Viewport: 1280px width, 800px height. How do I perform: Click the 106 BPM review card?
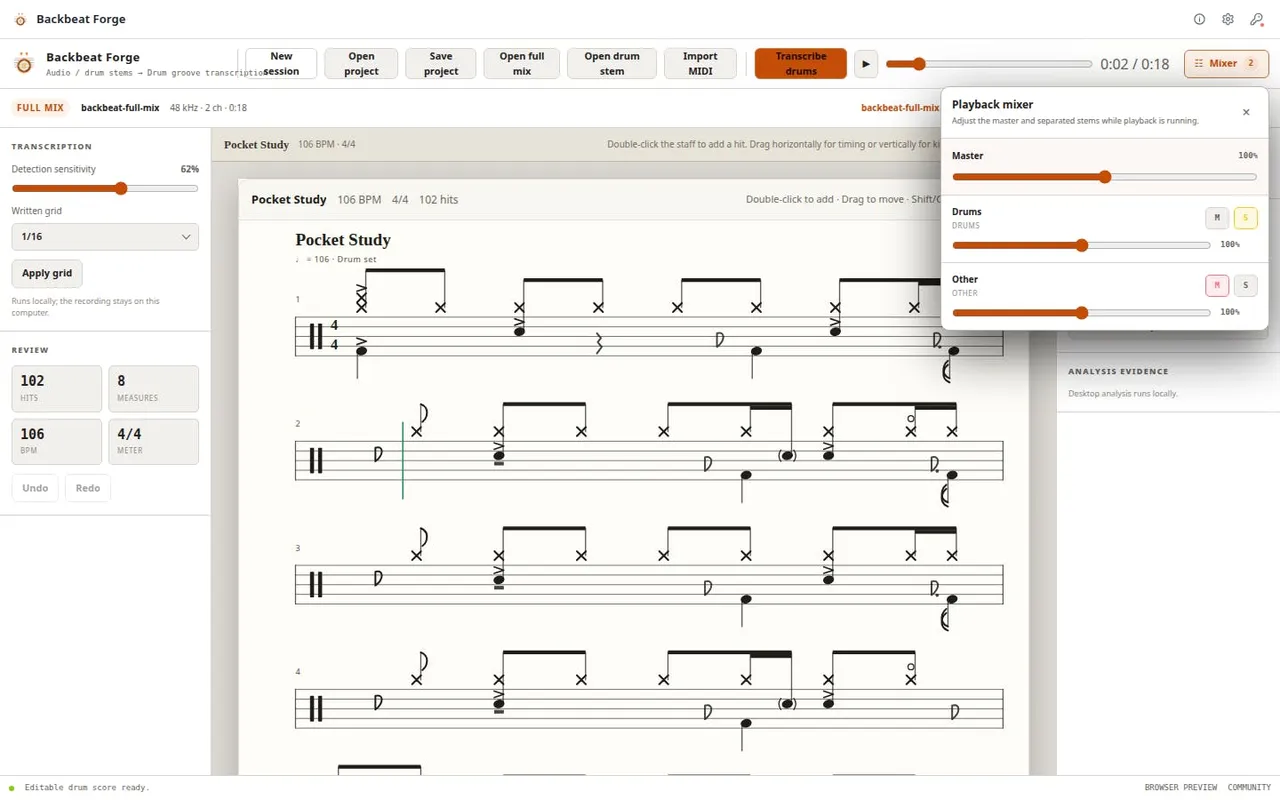point(57,441)
